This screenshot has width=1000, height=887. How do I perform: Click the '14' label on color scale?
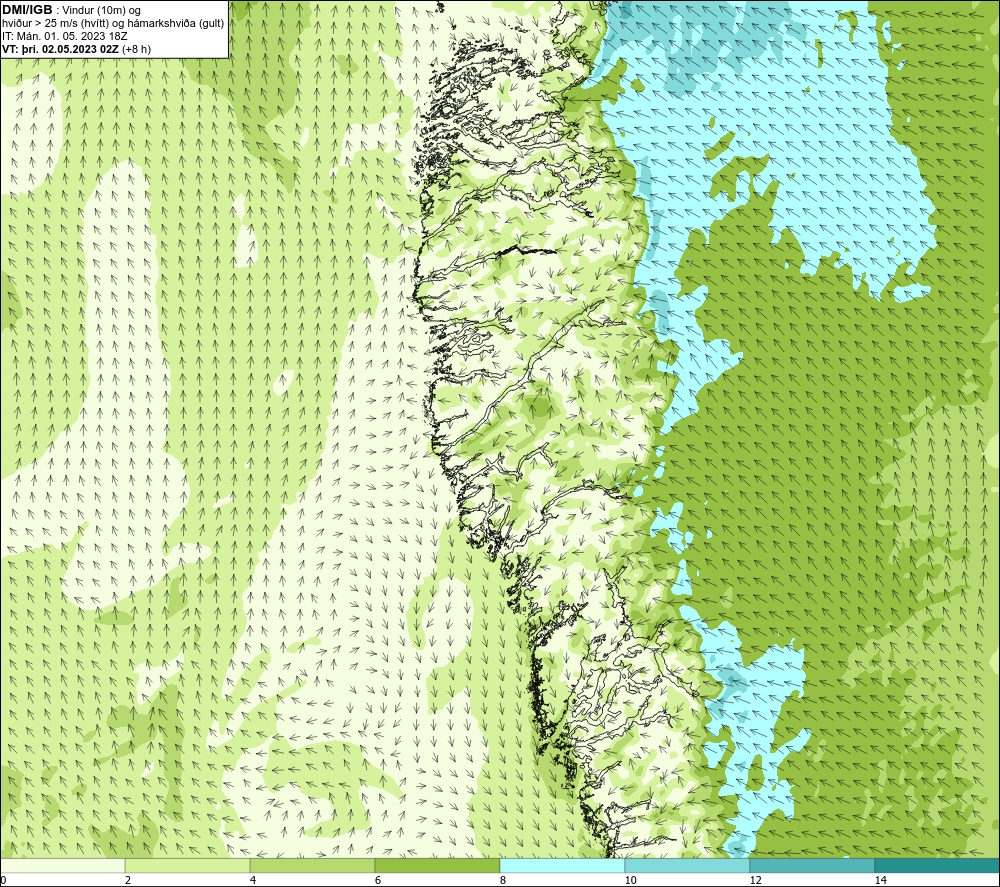tap(880, 880)
